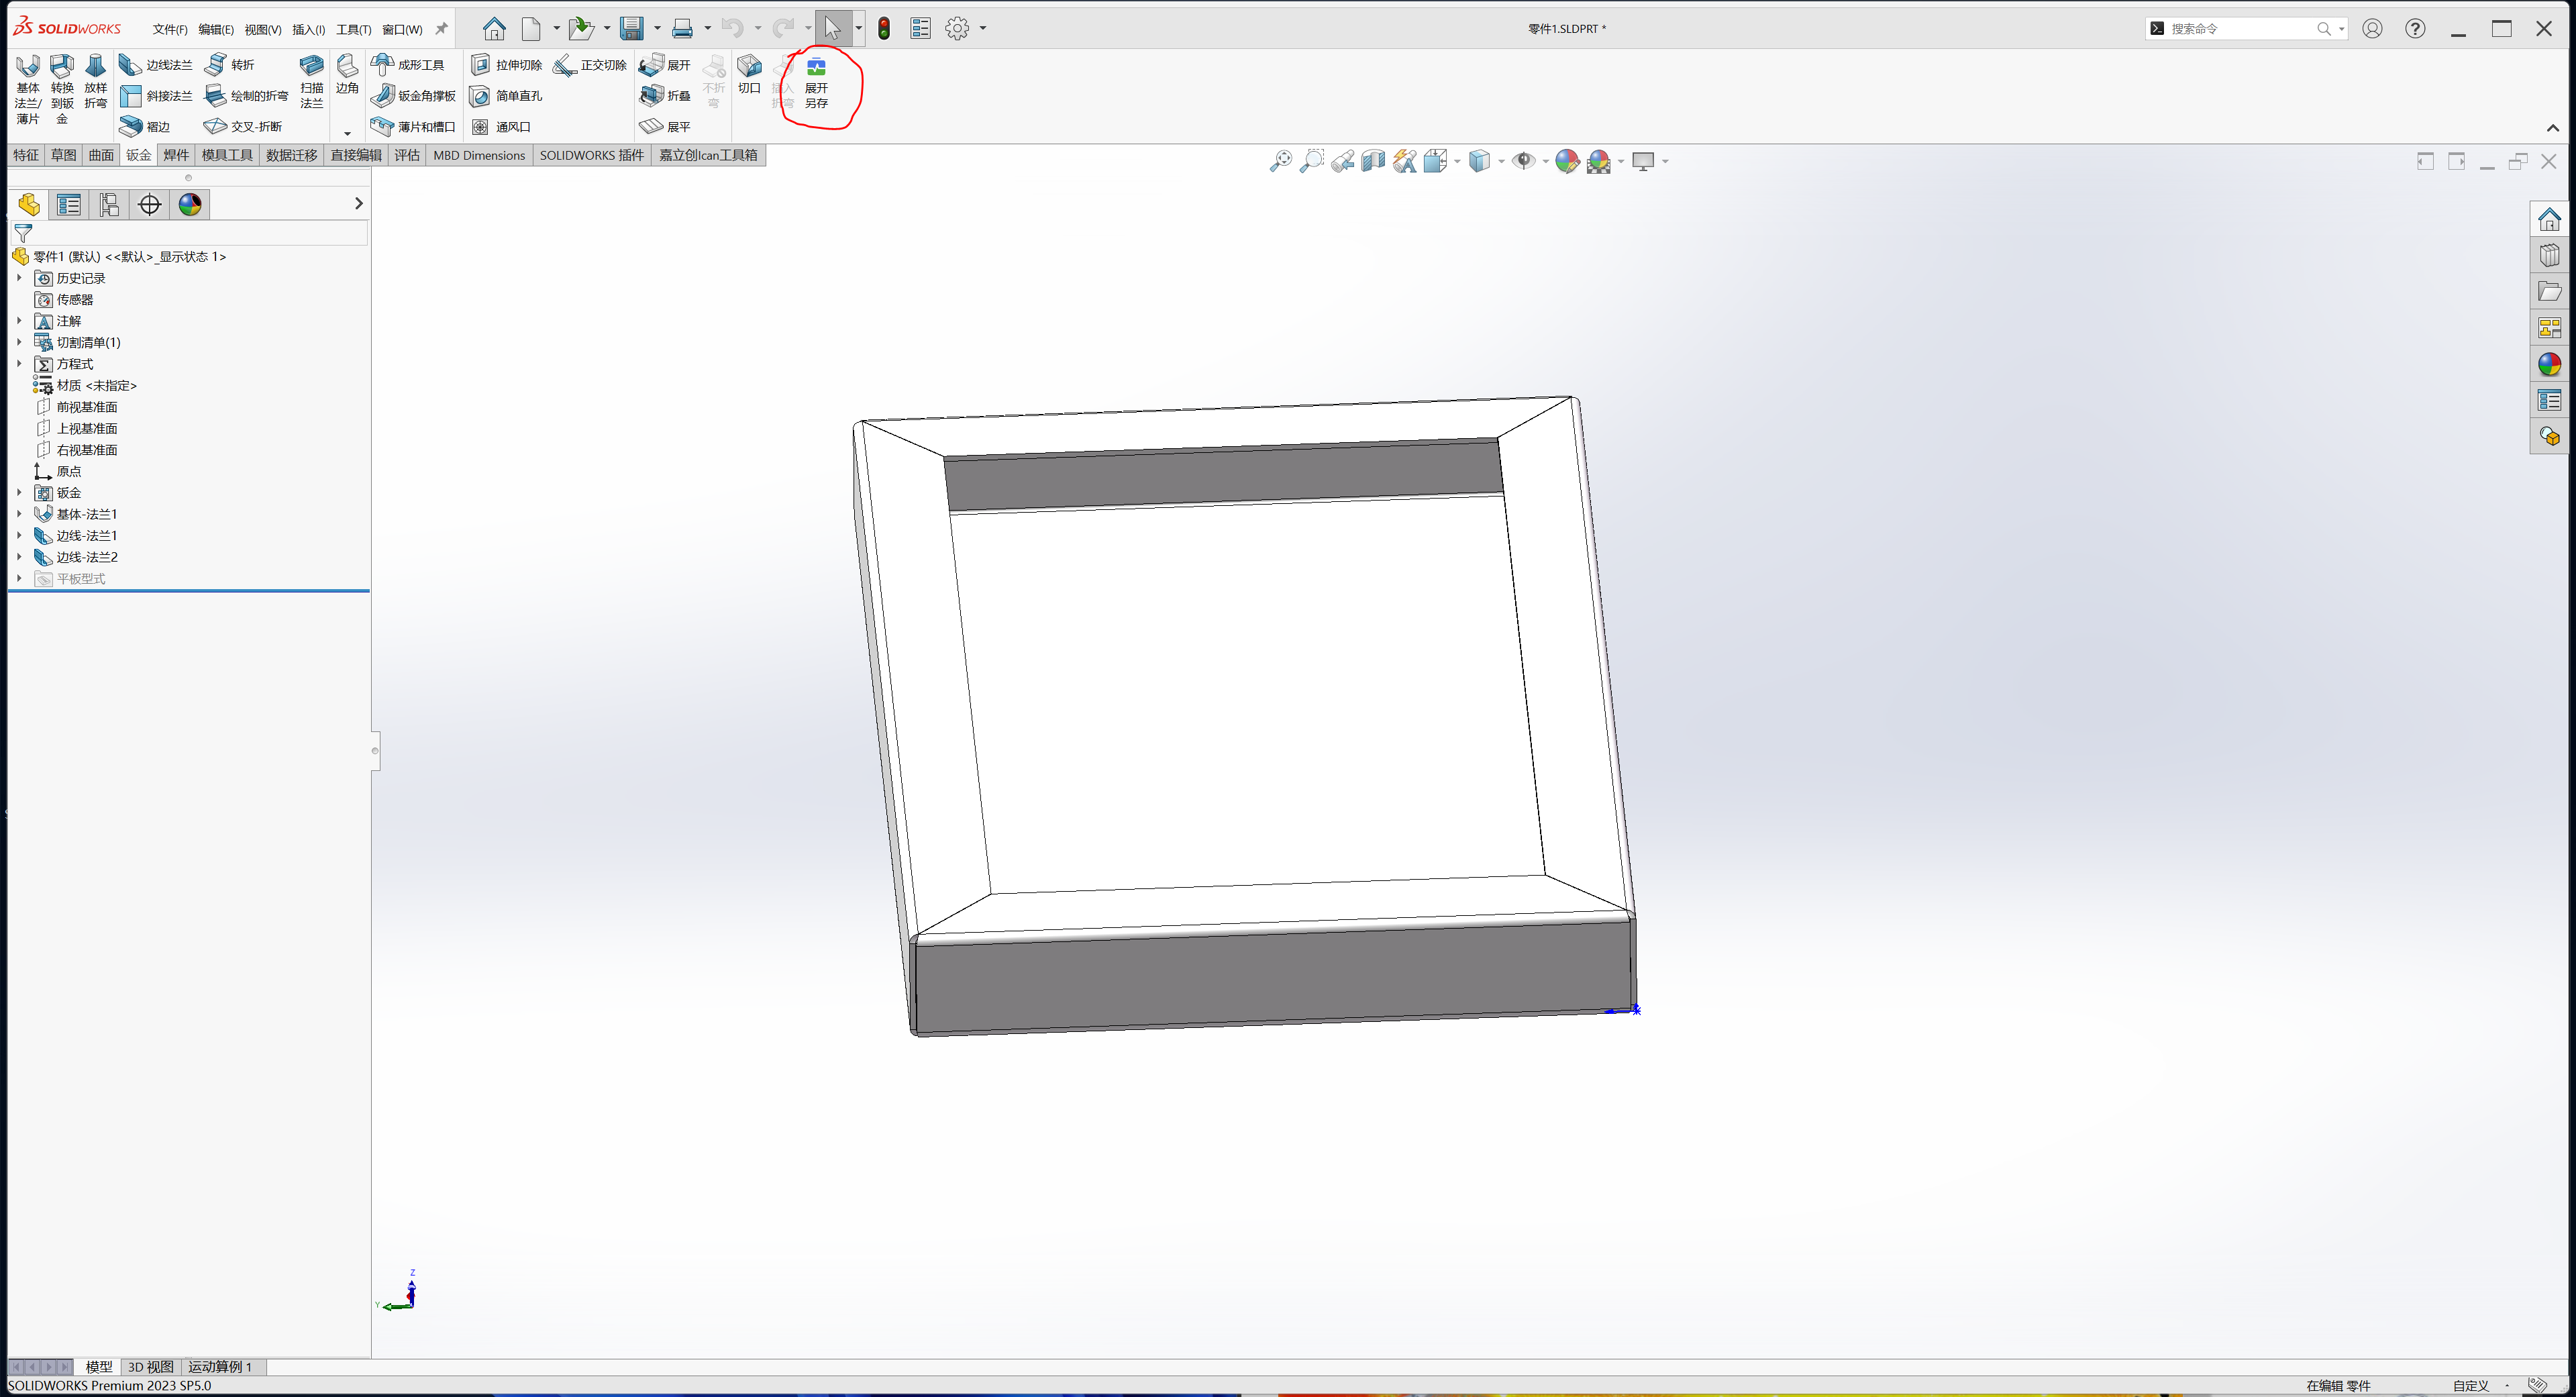Viewport: 2576px width, 1397px height.
Task: Click the 搜索命令 search field
Action: (2246, 29)
